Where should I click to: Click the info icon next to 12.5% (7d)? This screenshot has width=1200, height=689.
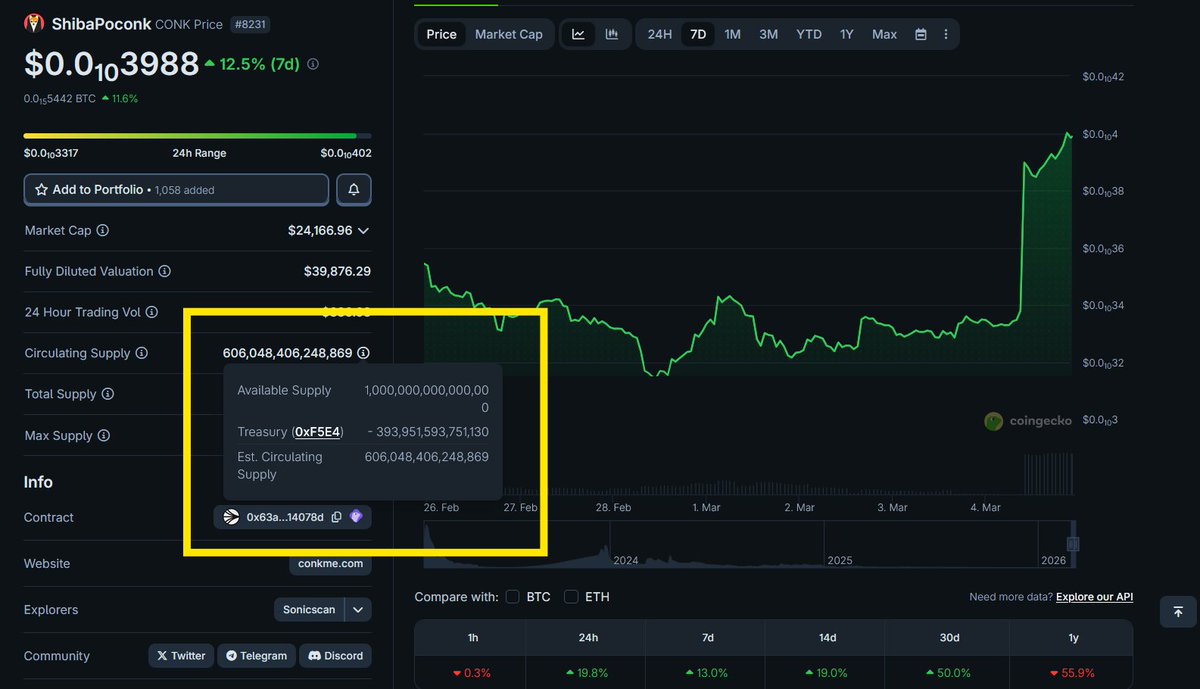[x=313, y=64]
